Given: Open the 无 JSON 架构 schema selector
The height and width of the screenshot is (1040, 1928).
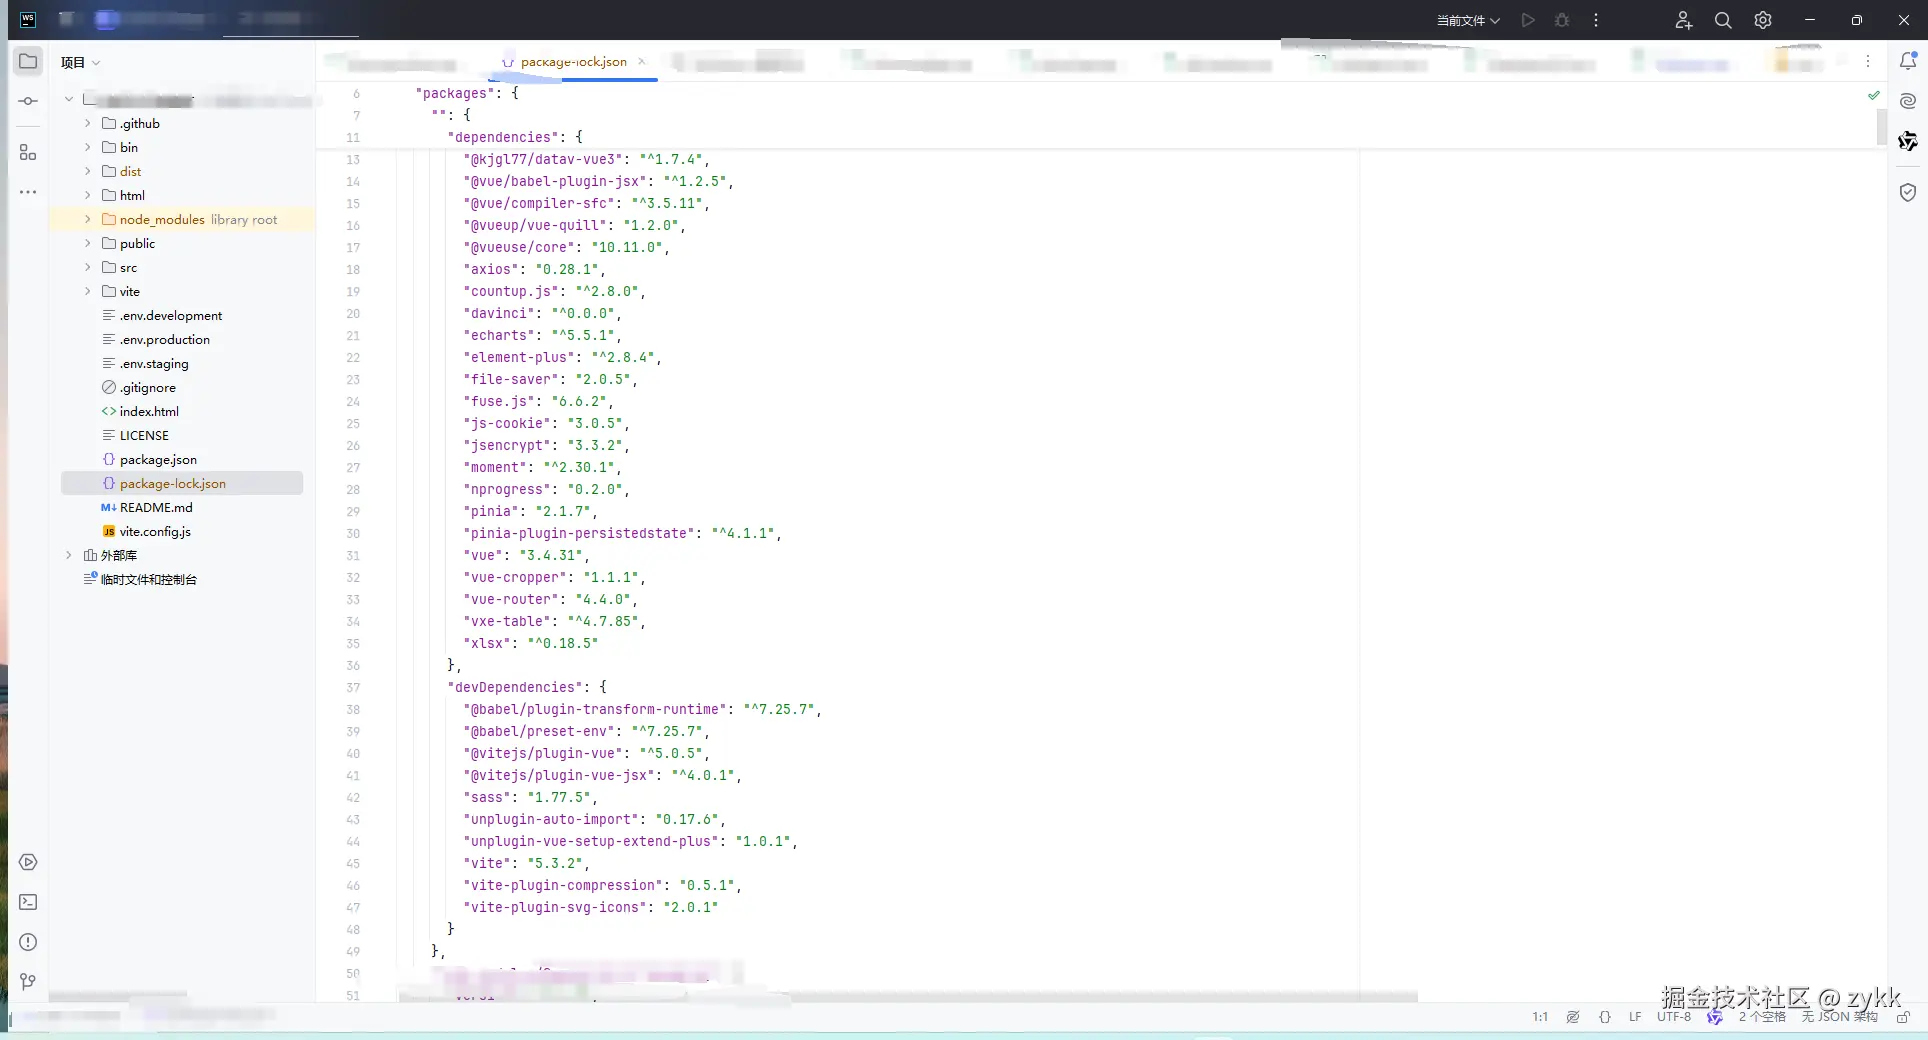Looking at the screenshot, I should tap(1840, 1017).
